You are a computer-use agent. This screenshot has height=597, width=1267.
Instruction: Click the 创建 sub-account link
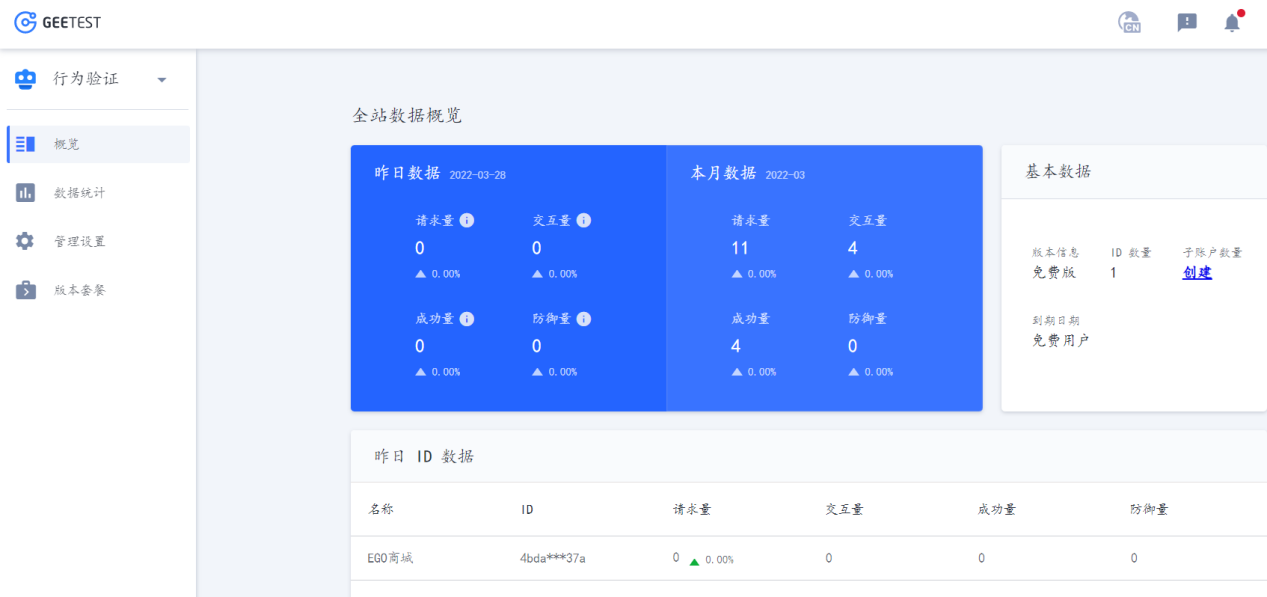(x=1197, y=272)
